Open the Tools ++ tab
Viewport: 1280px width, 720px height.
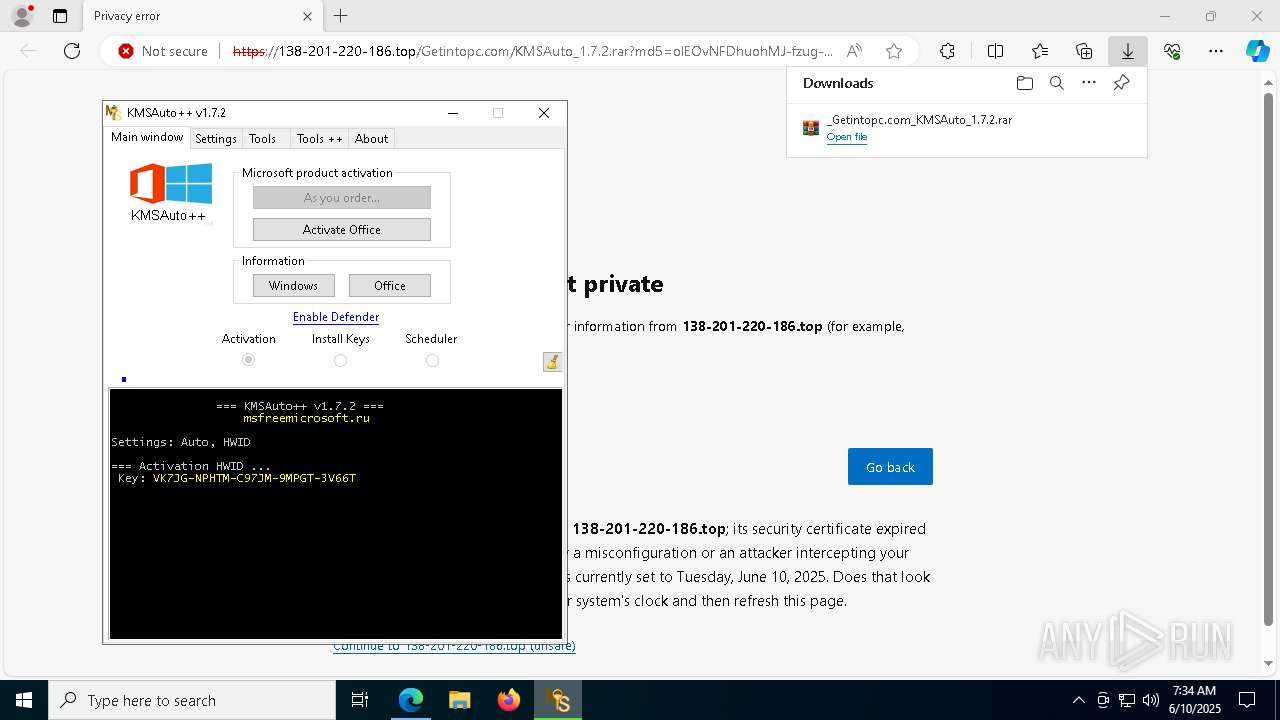(x=320, y=139)
